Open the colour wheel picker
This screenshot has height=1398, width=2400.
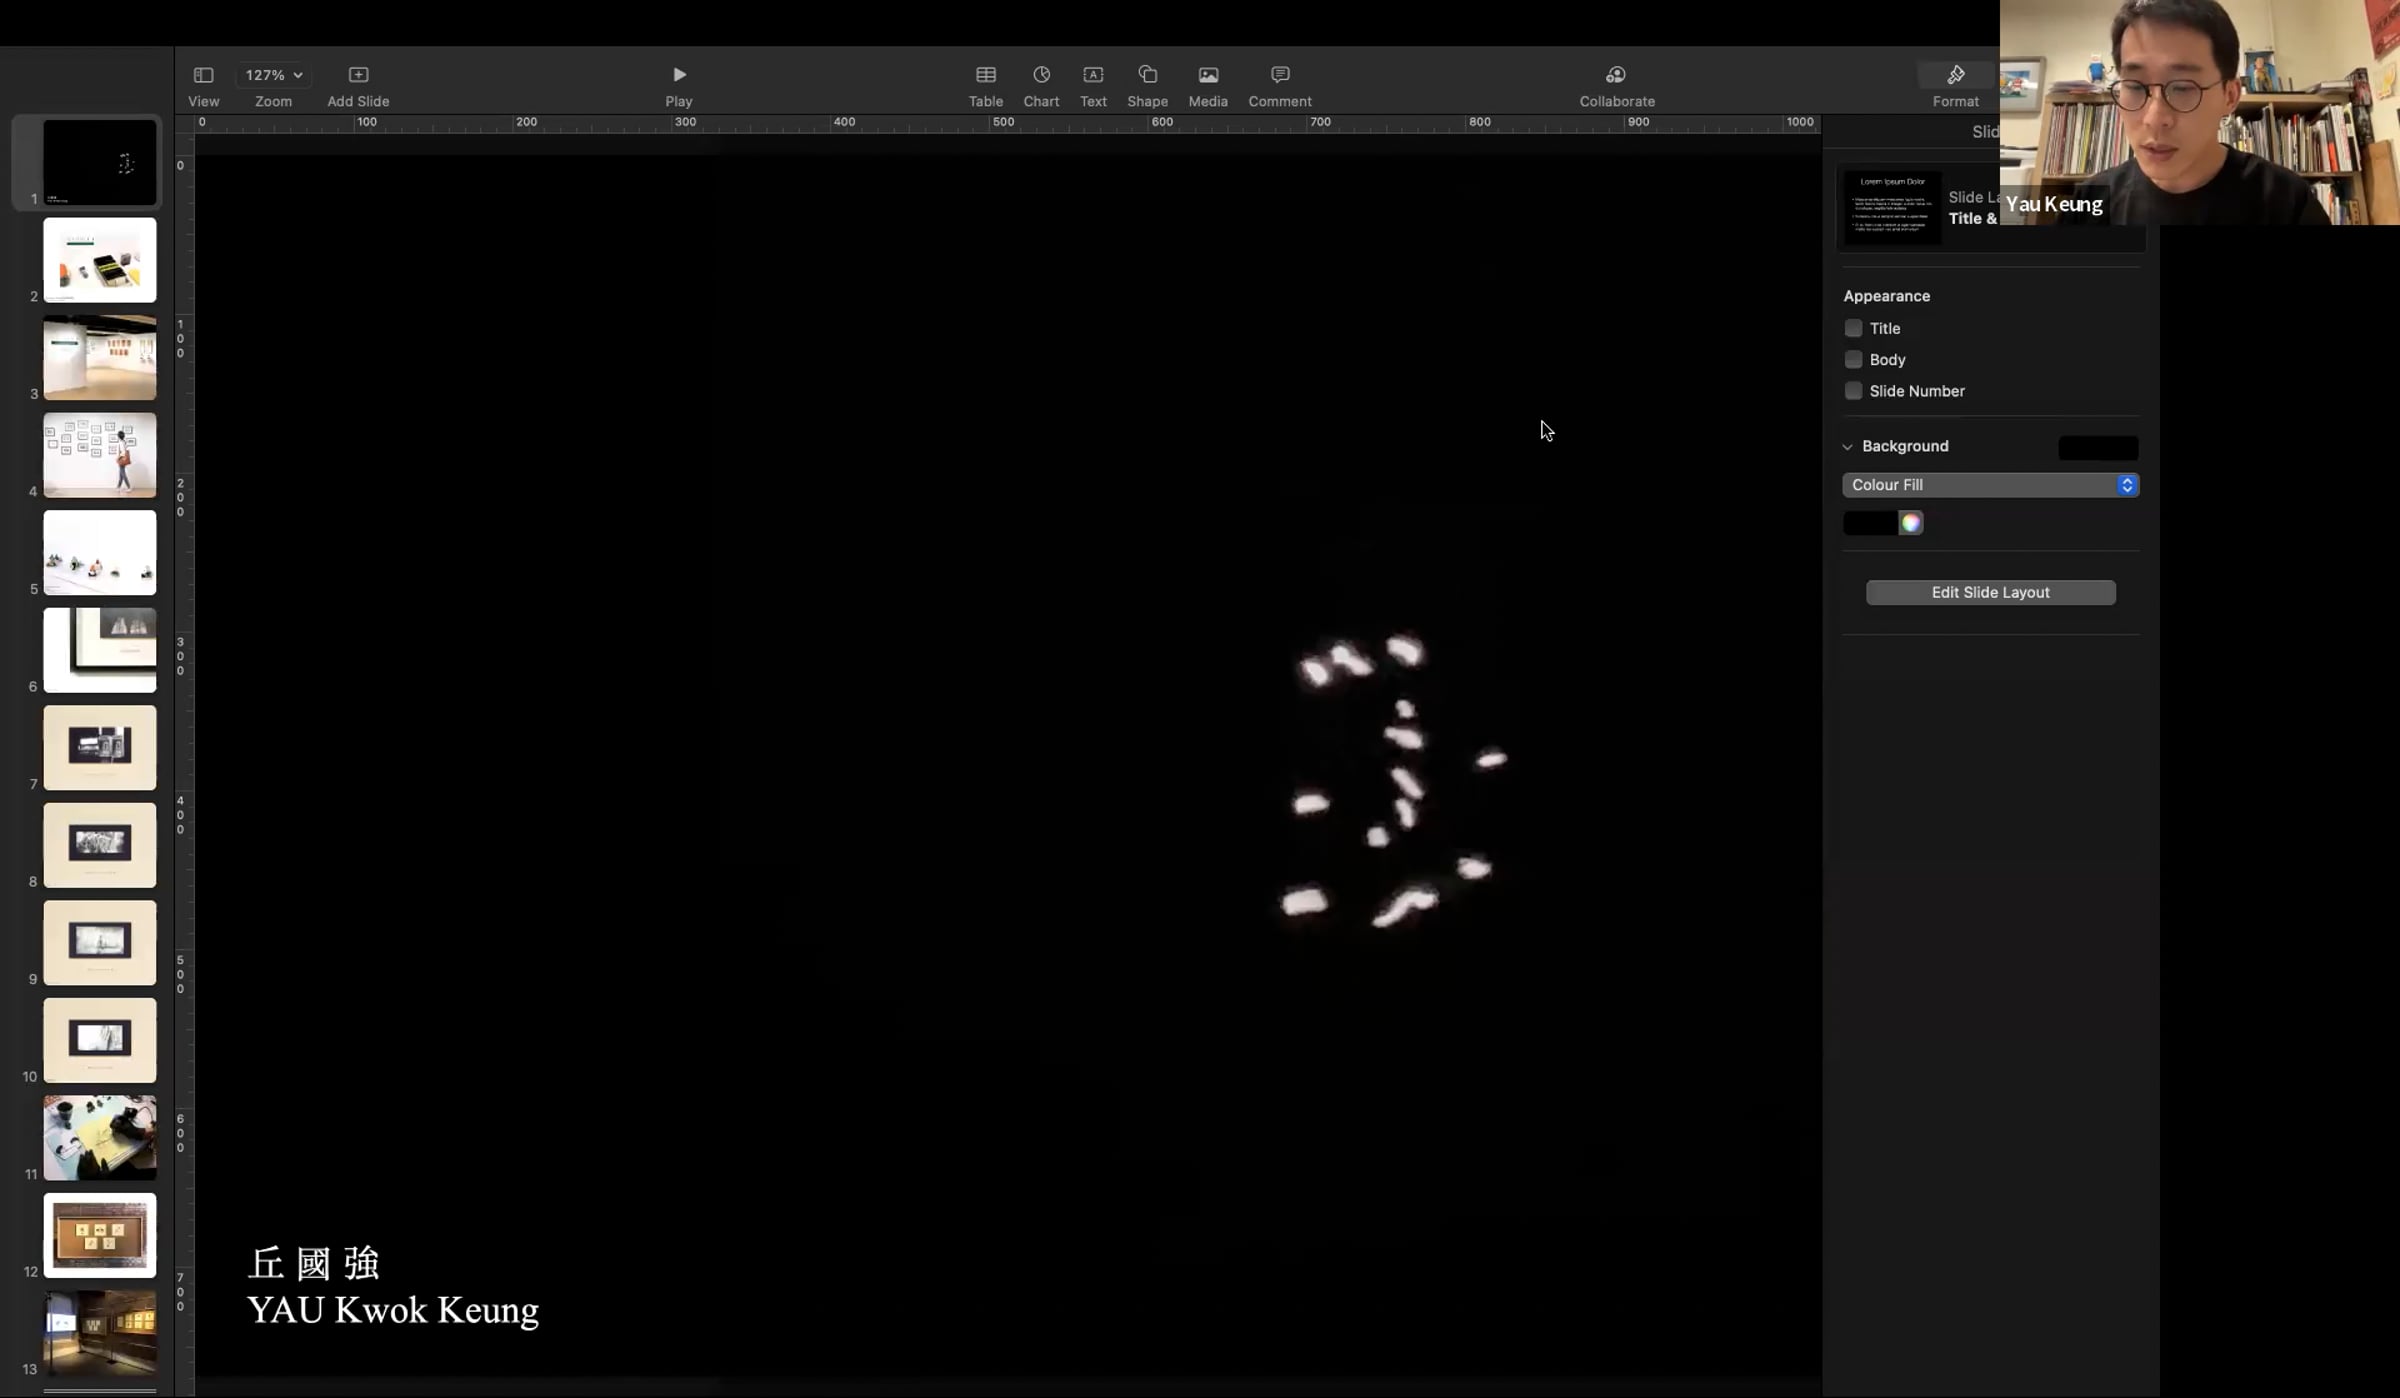pos(1910,523)
